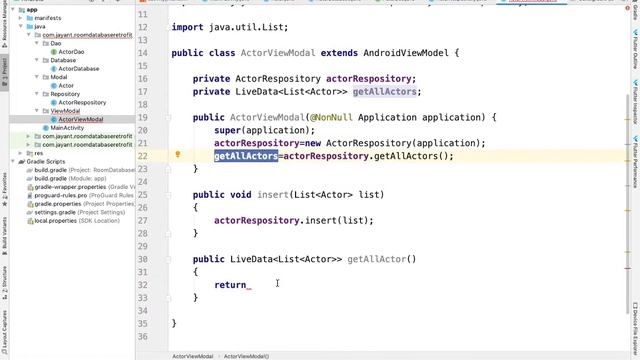
Task: Open ActorDao interface file
Action: [71, 52]
